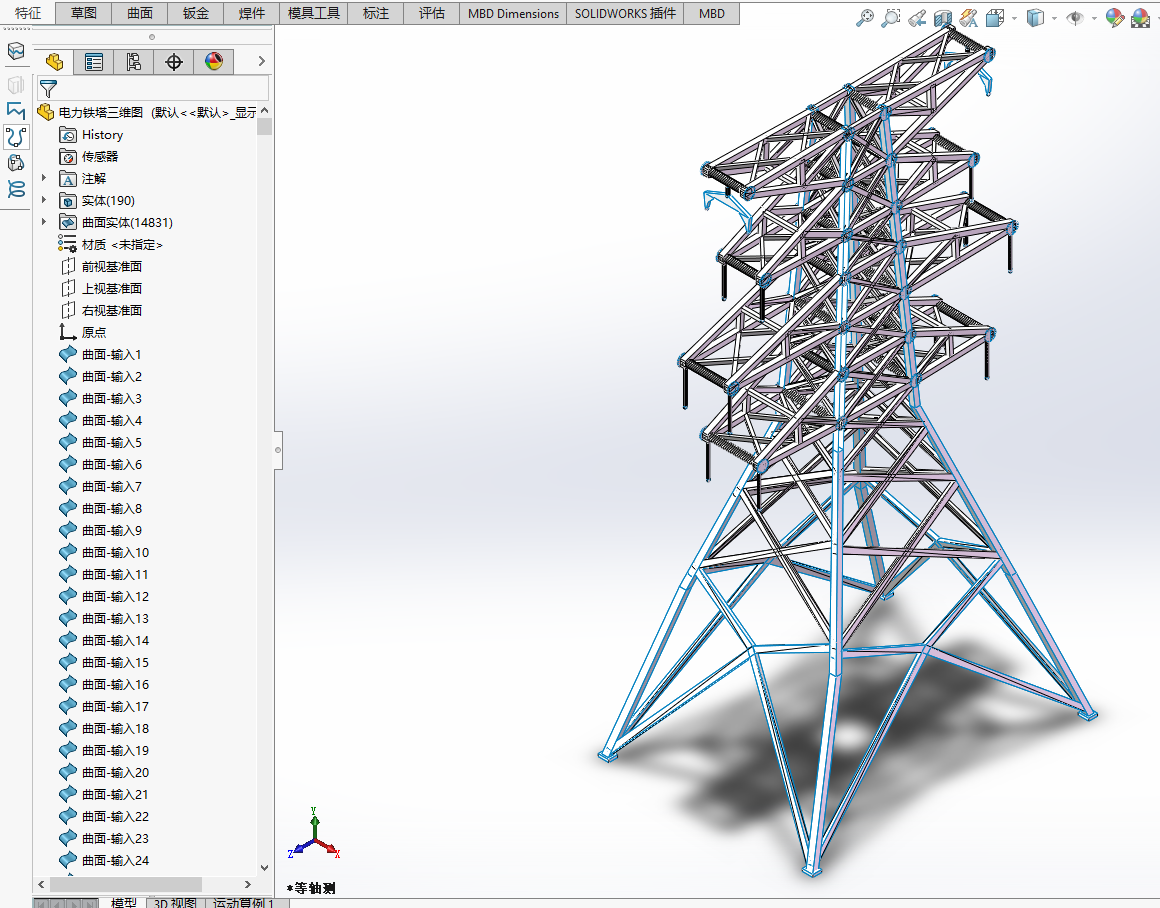
Task: Activate the Section View tool
Action: (942, 18)
